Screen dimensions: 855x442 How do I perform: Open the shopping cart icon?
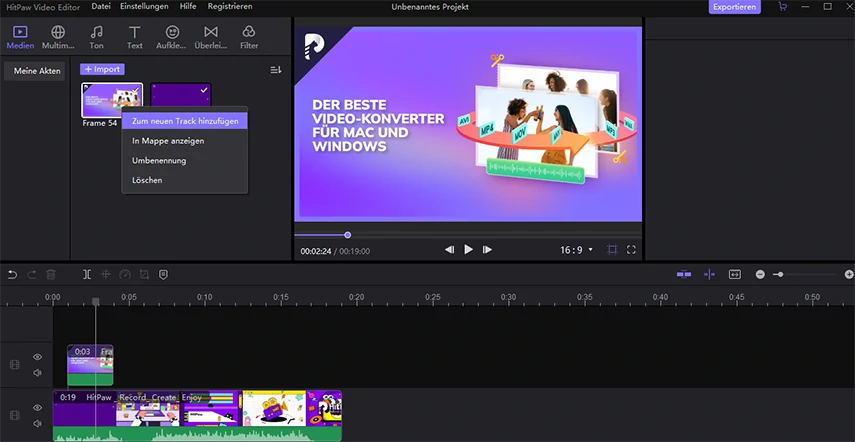pyautogui.click(x=782, y=7)
